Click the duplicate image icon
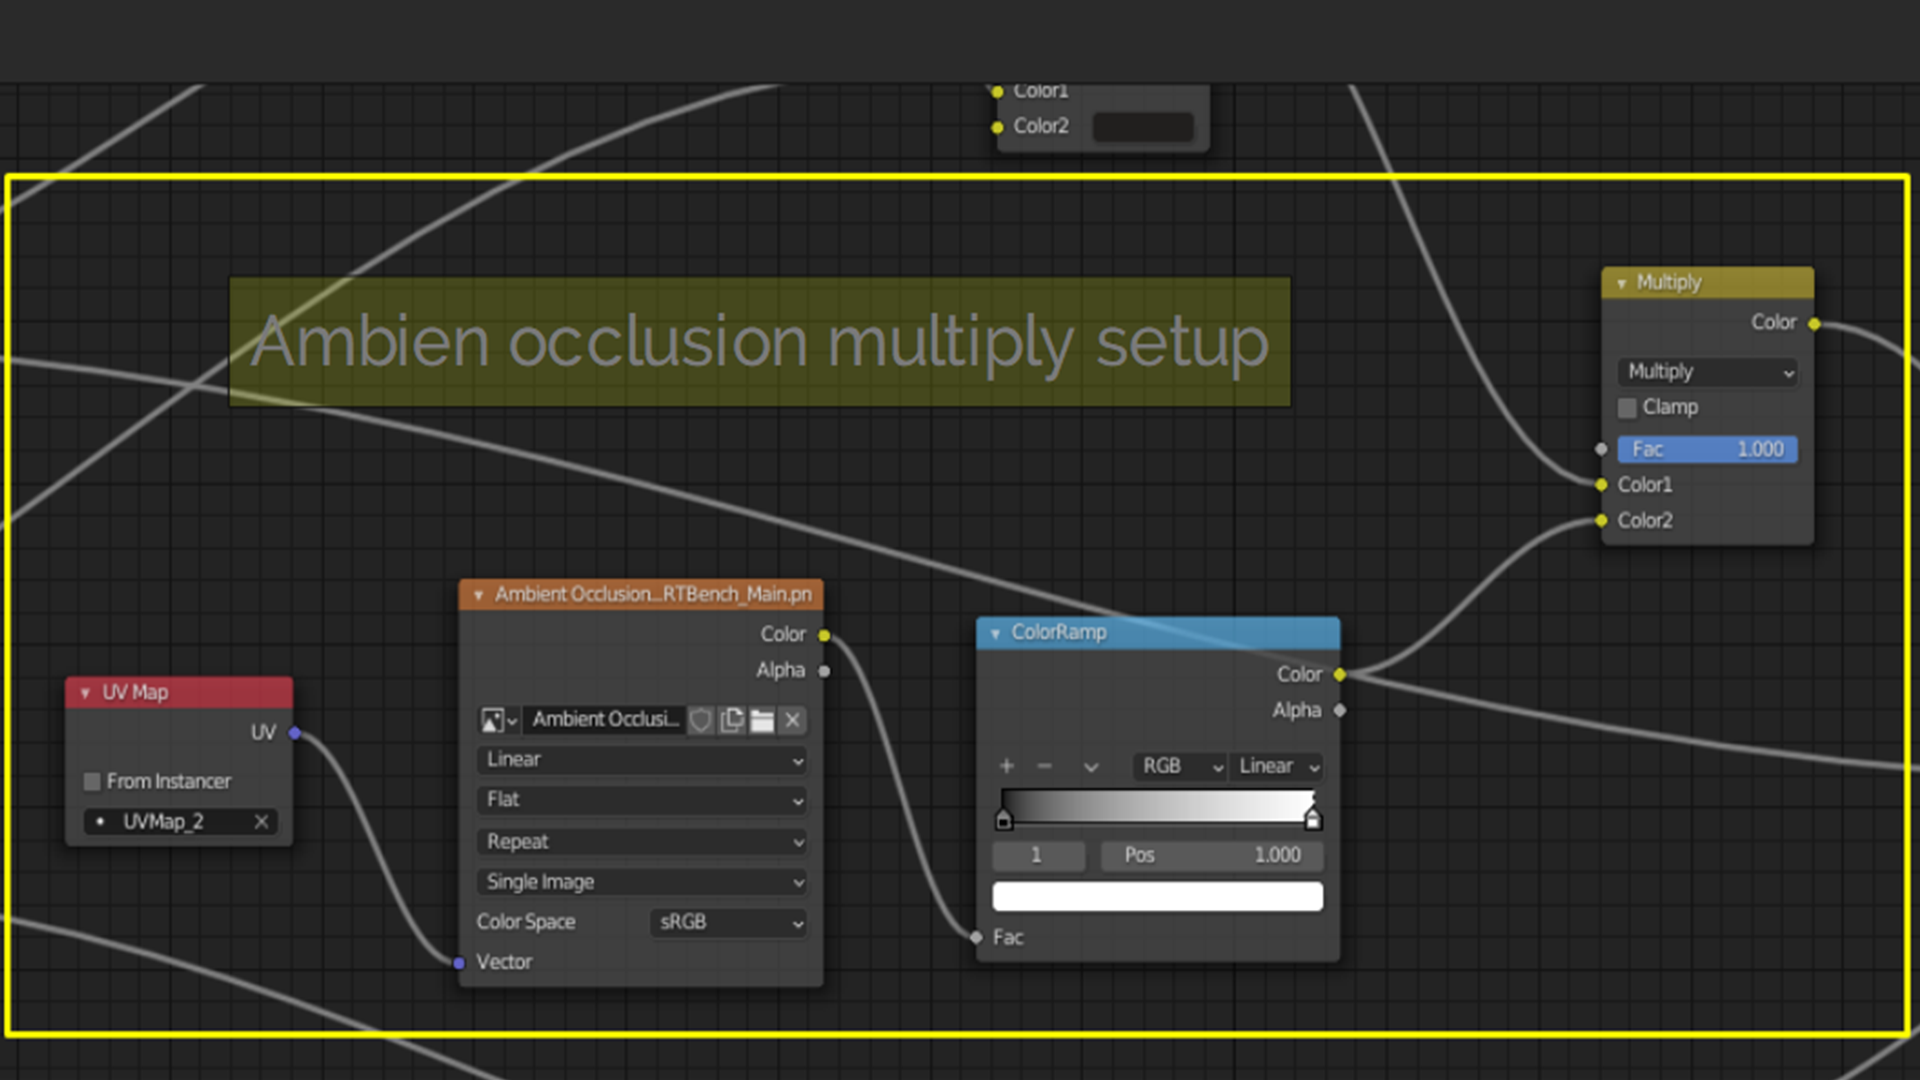The image size is (1920, 1080). pos(732,720)
